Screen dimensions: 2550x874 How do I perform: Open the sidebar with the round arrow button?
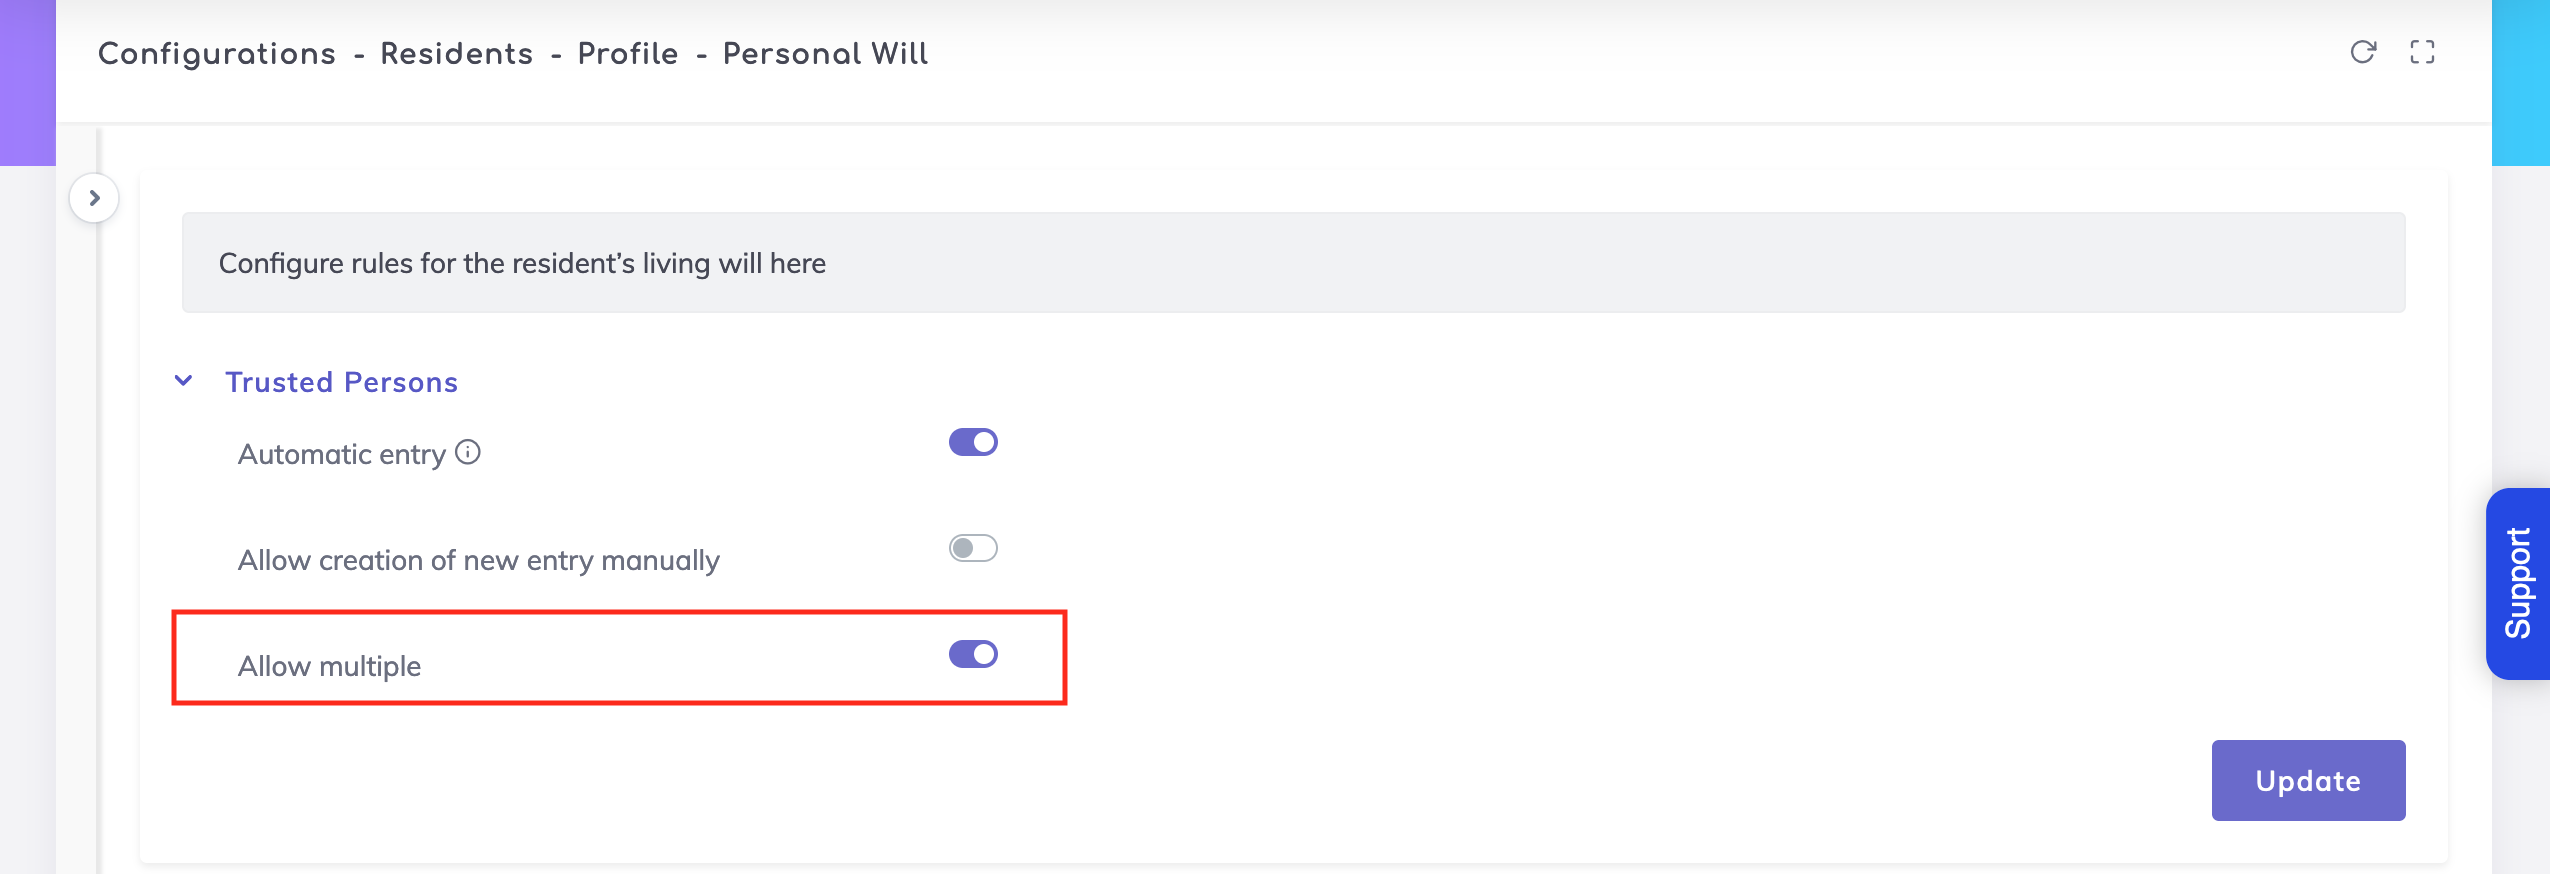94,198
